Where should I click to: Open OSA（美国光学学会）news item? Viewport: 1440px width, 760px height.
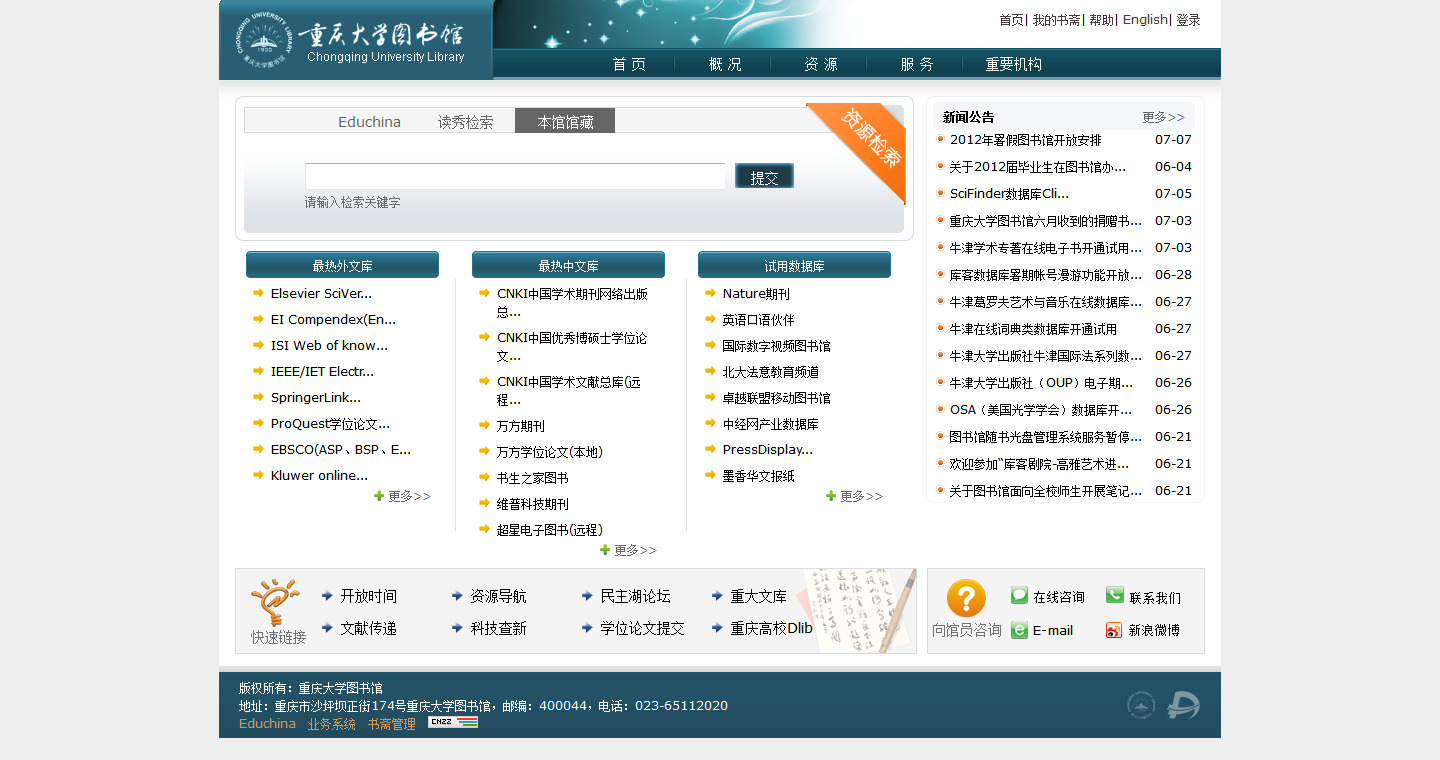[x=1041, y=410]
